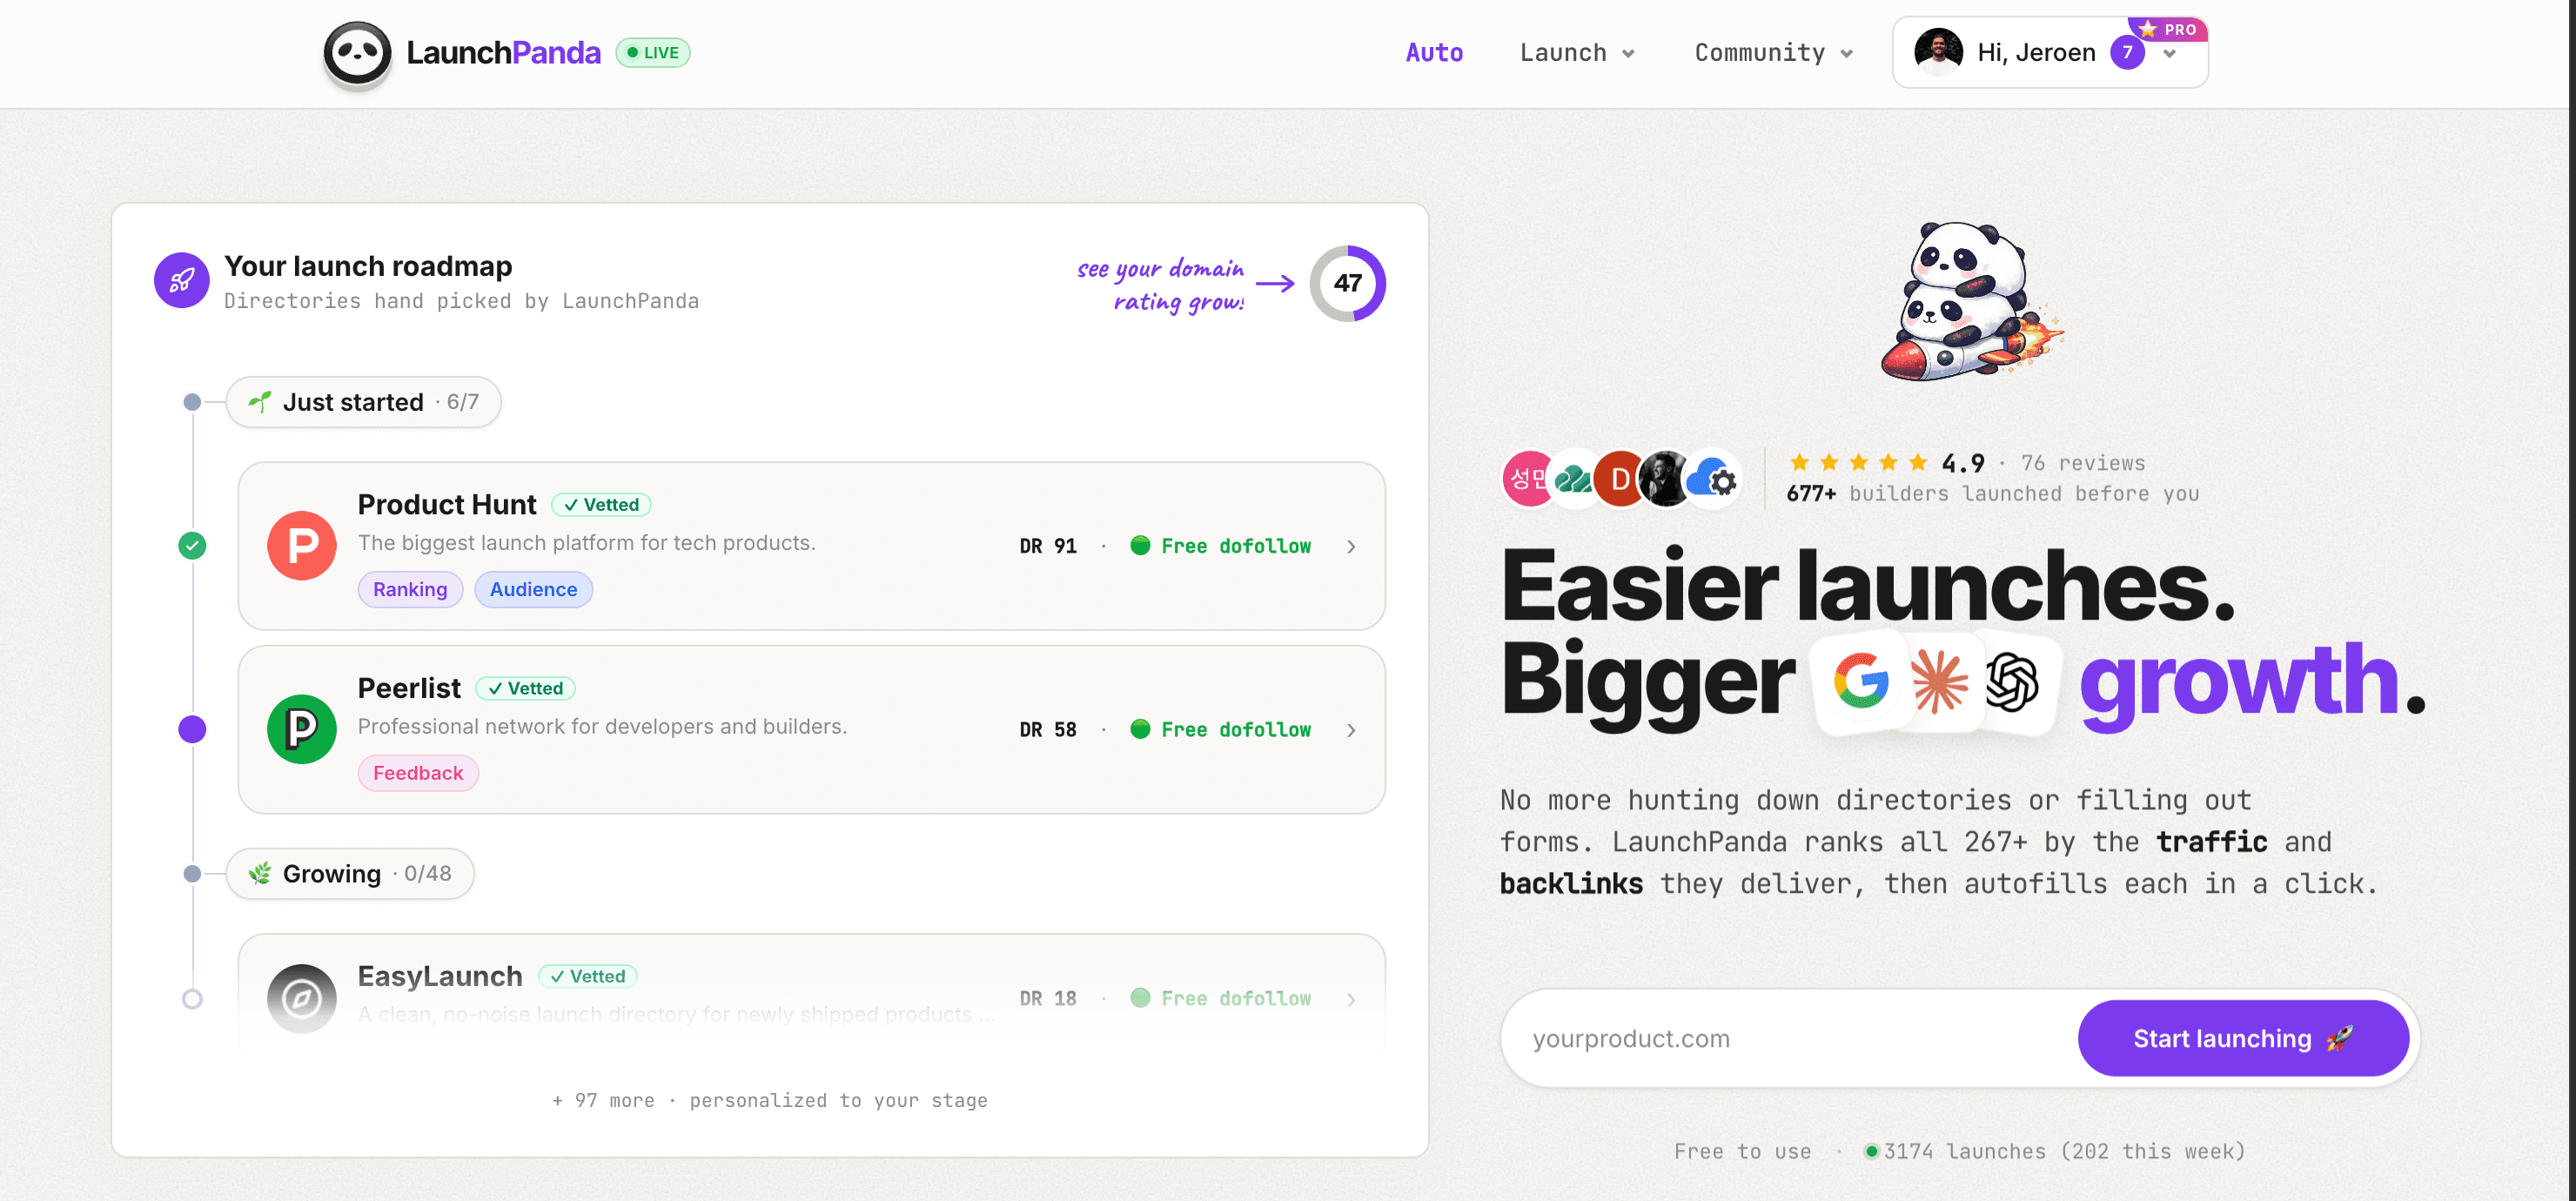The height and width of the screenshot is (1201, 2576).
Task: Click the purple timeline dot beside Peerlist
Action: point(192,729)
